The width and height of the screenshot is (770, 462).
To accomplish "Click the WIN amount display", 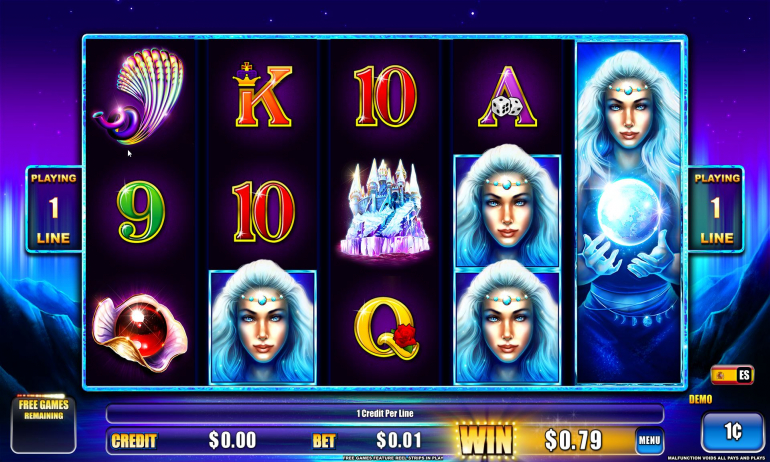I will 573,440.
